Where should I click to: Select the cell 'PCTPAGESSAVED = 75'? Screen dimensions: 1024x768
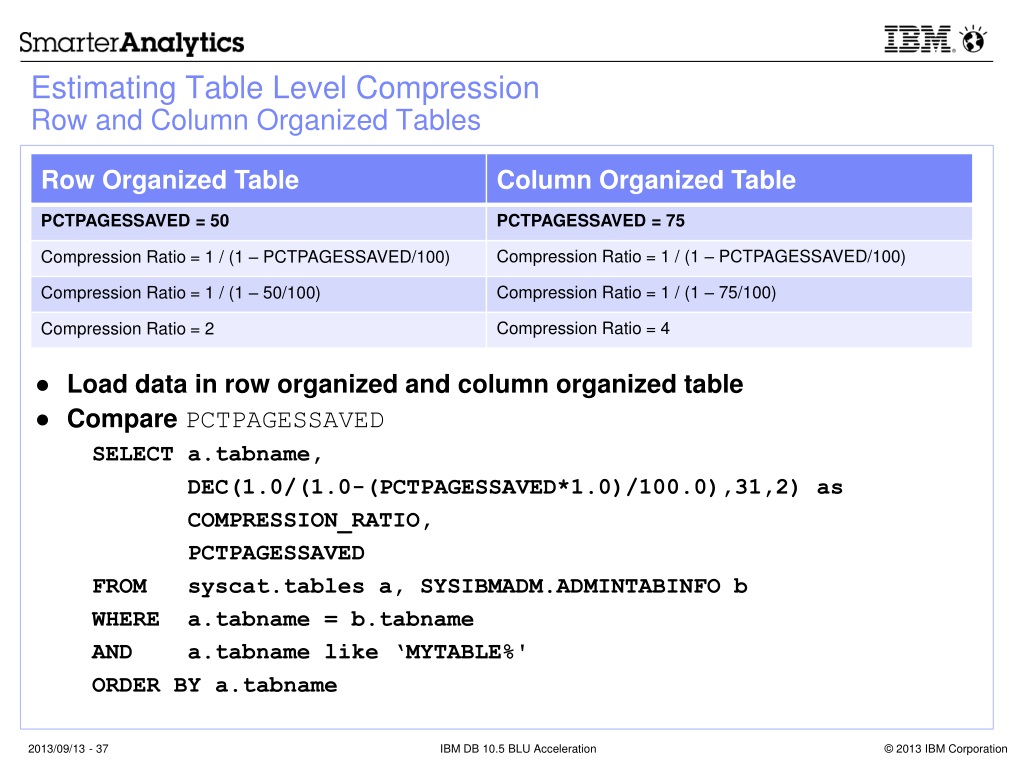(x=729, y=221)
